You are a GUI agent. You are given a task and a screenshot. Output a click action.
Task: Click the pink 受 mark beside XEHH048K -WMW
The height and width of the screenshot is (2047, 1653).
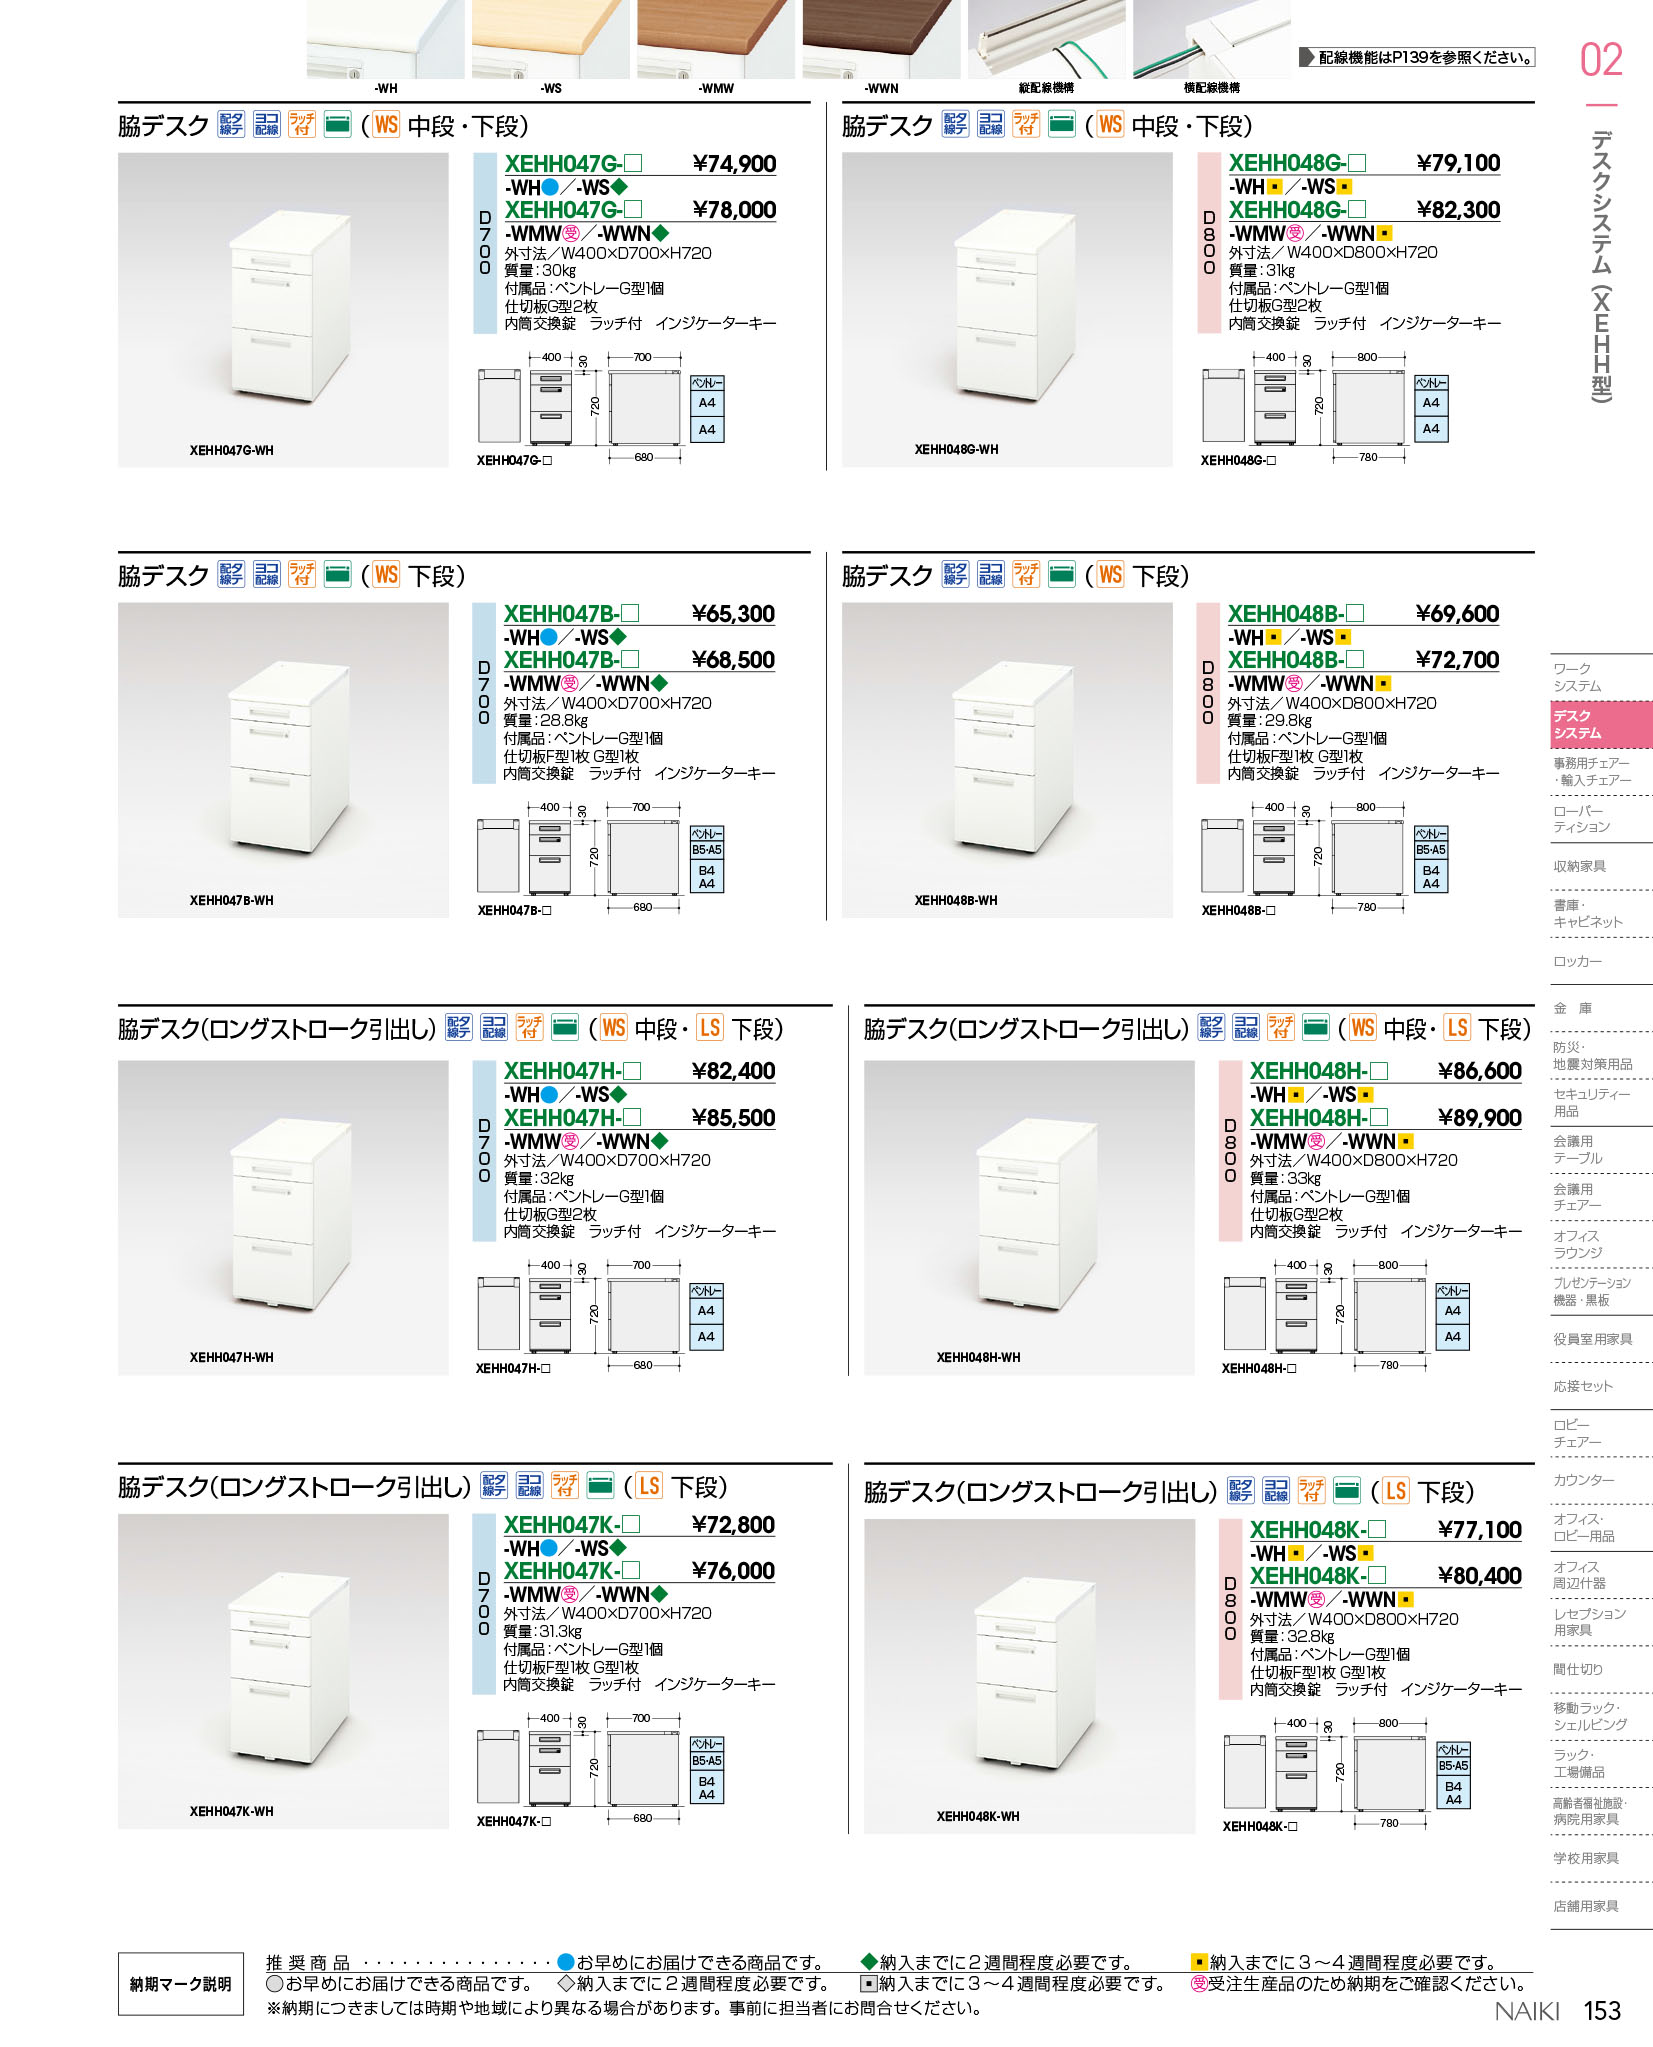coord(1316,1600)
